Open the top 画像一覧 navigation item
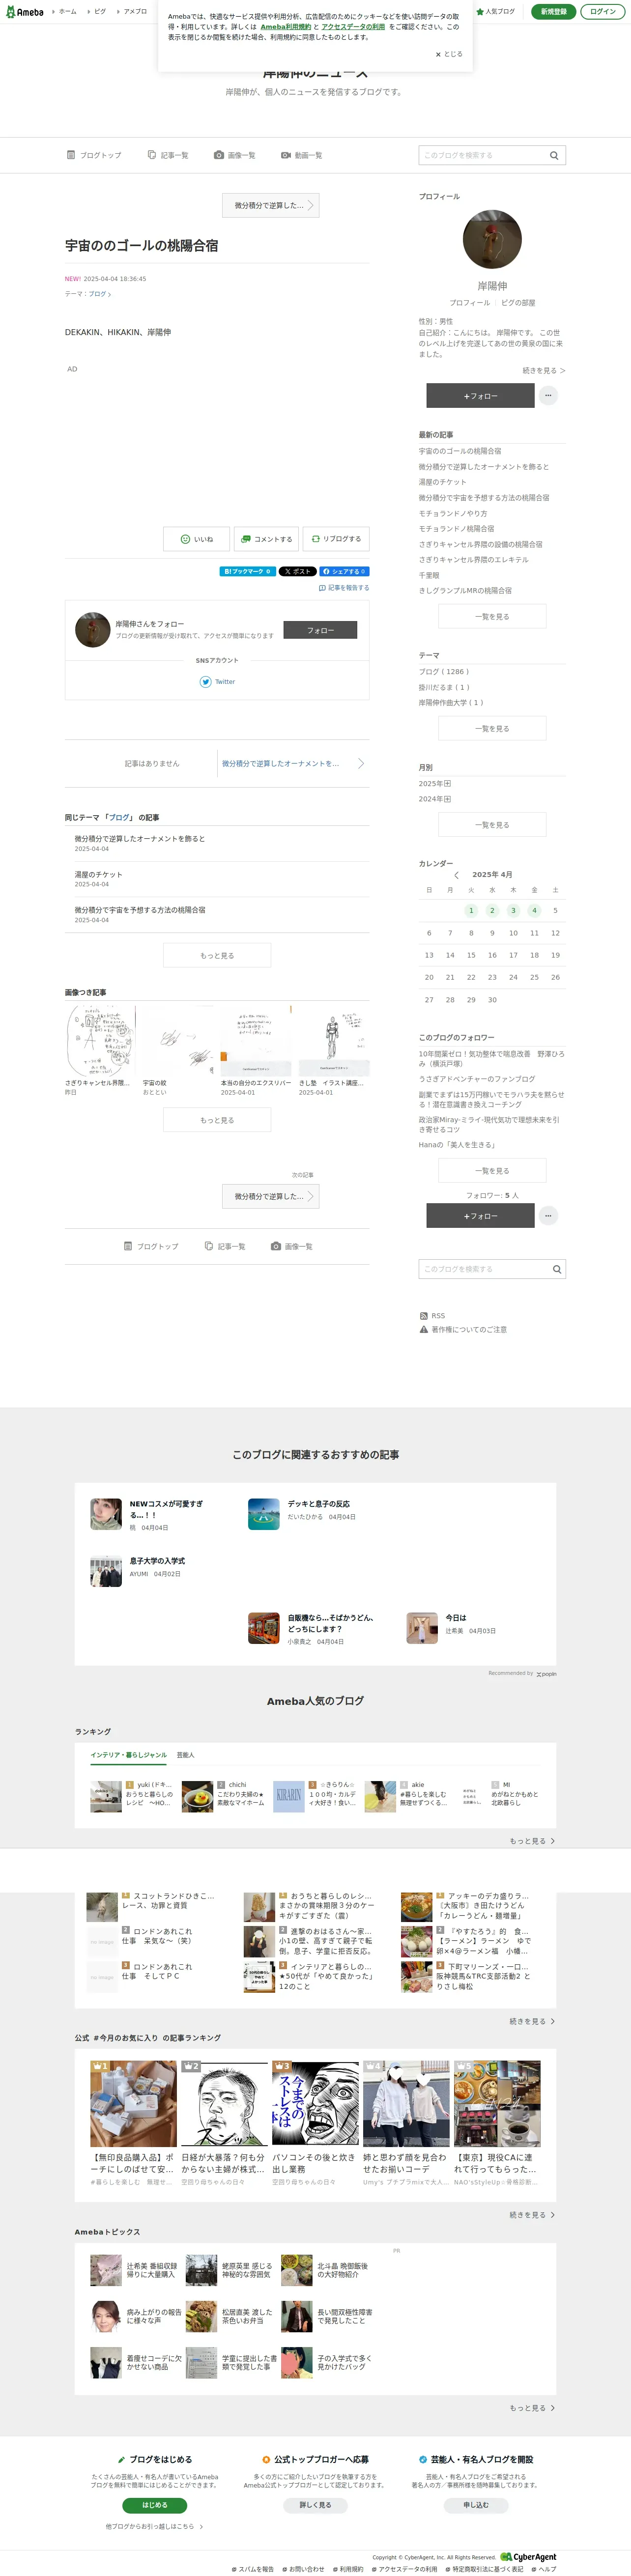 pos(235,155)
